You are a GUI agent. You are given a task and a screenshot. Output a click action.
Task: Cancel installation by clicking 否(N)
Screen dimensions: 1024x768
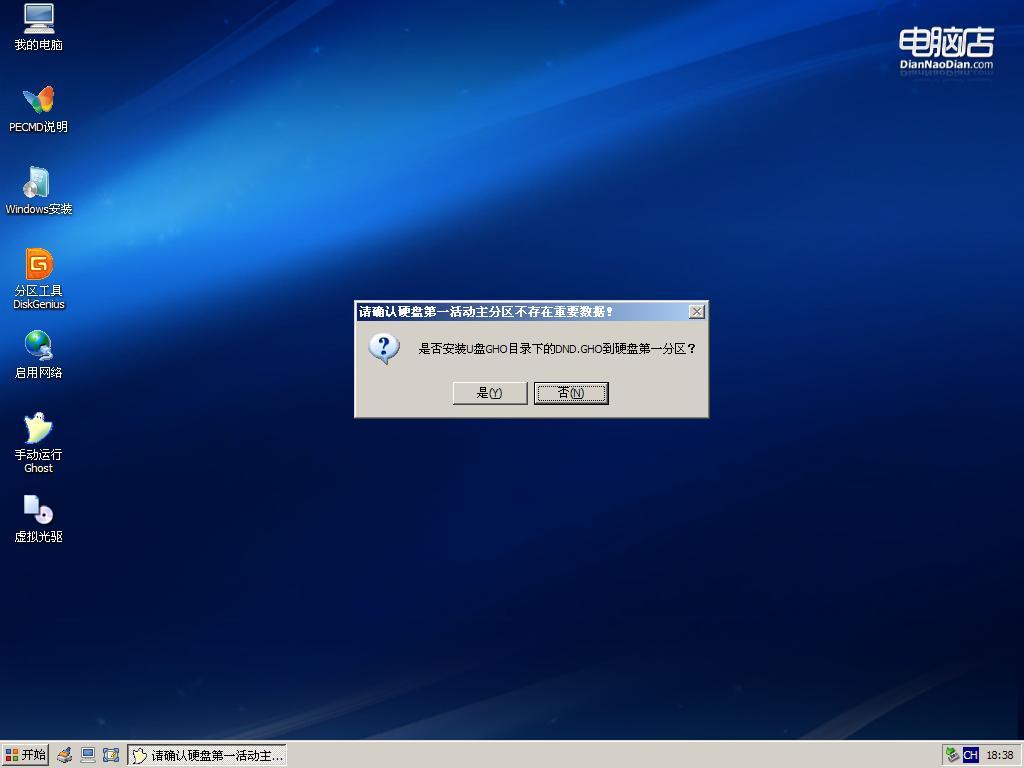tap(571, 393)
